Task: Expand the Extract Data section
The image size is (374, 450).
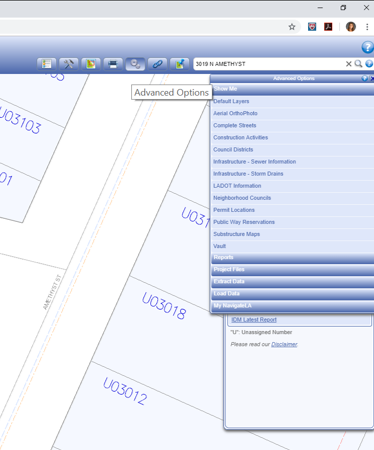Action: 293,282
